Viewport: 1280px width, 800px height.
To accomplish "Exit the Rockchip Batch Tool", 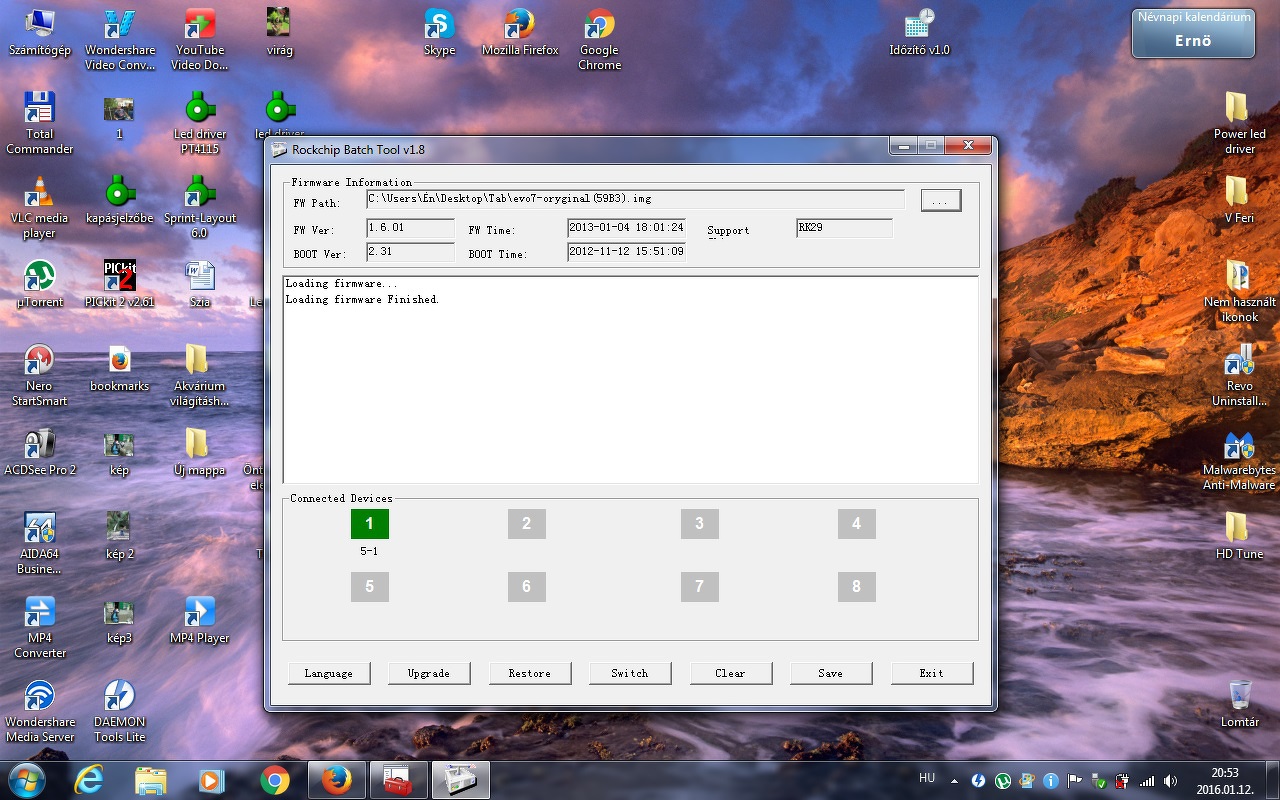I will [932, 673].
